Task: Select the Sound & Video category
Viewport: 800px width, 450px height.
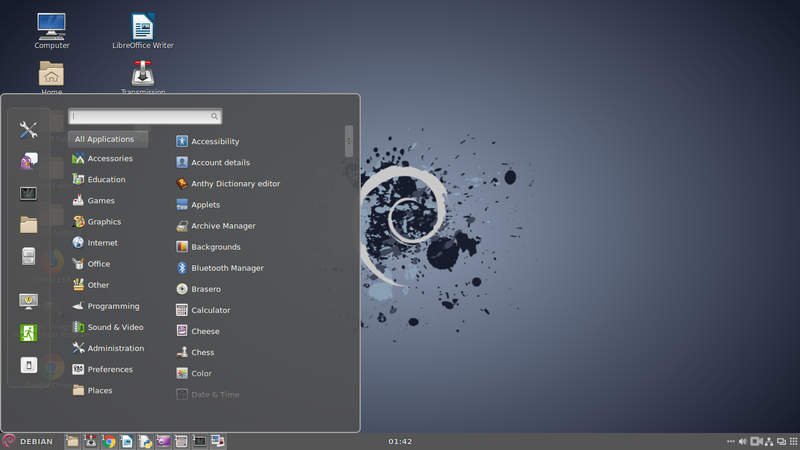Action: (115, 327)
